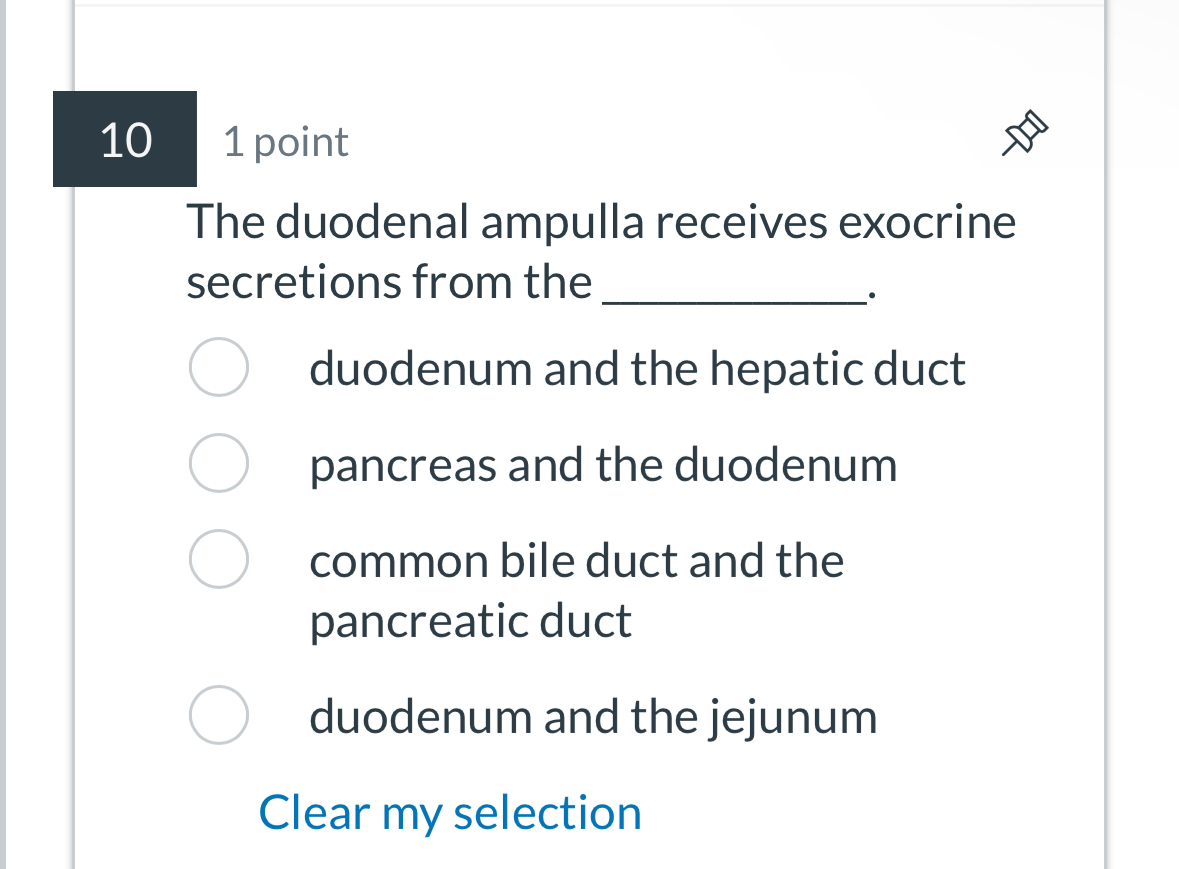Pick "duodenum and the jejunum" option

(218, 715)
